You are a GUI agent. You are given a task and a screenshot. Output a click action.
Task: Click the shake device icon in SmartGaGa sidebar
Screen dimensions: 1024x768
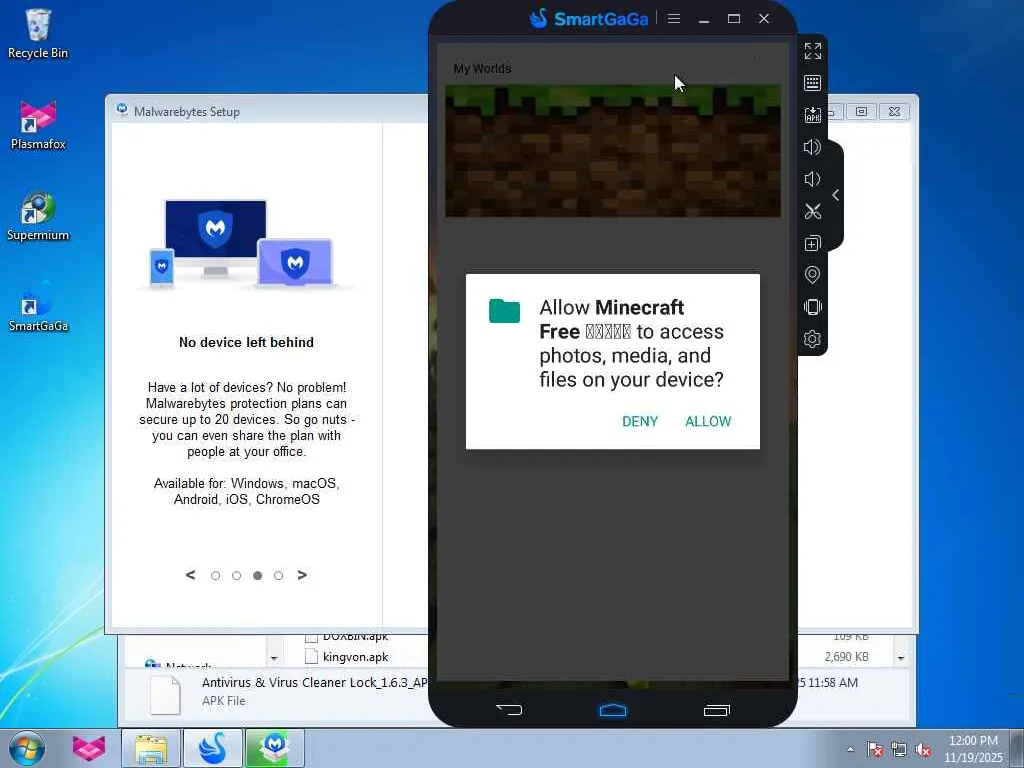coord(812,307)
